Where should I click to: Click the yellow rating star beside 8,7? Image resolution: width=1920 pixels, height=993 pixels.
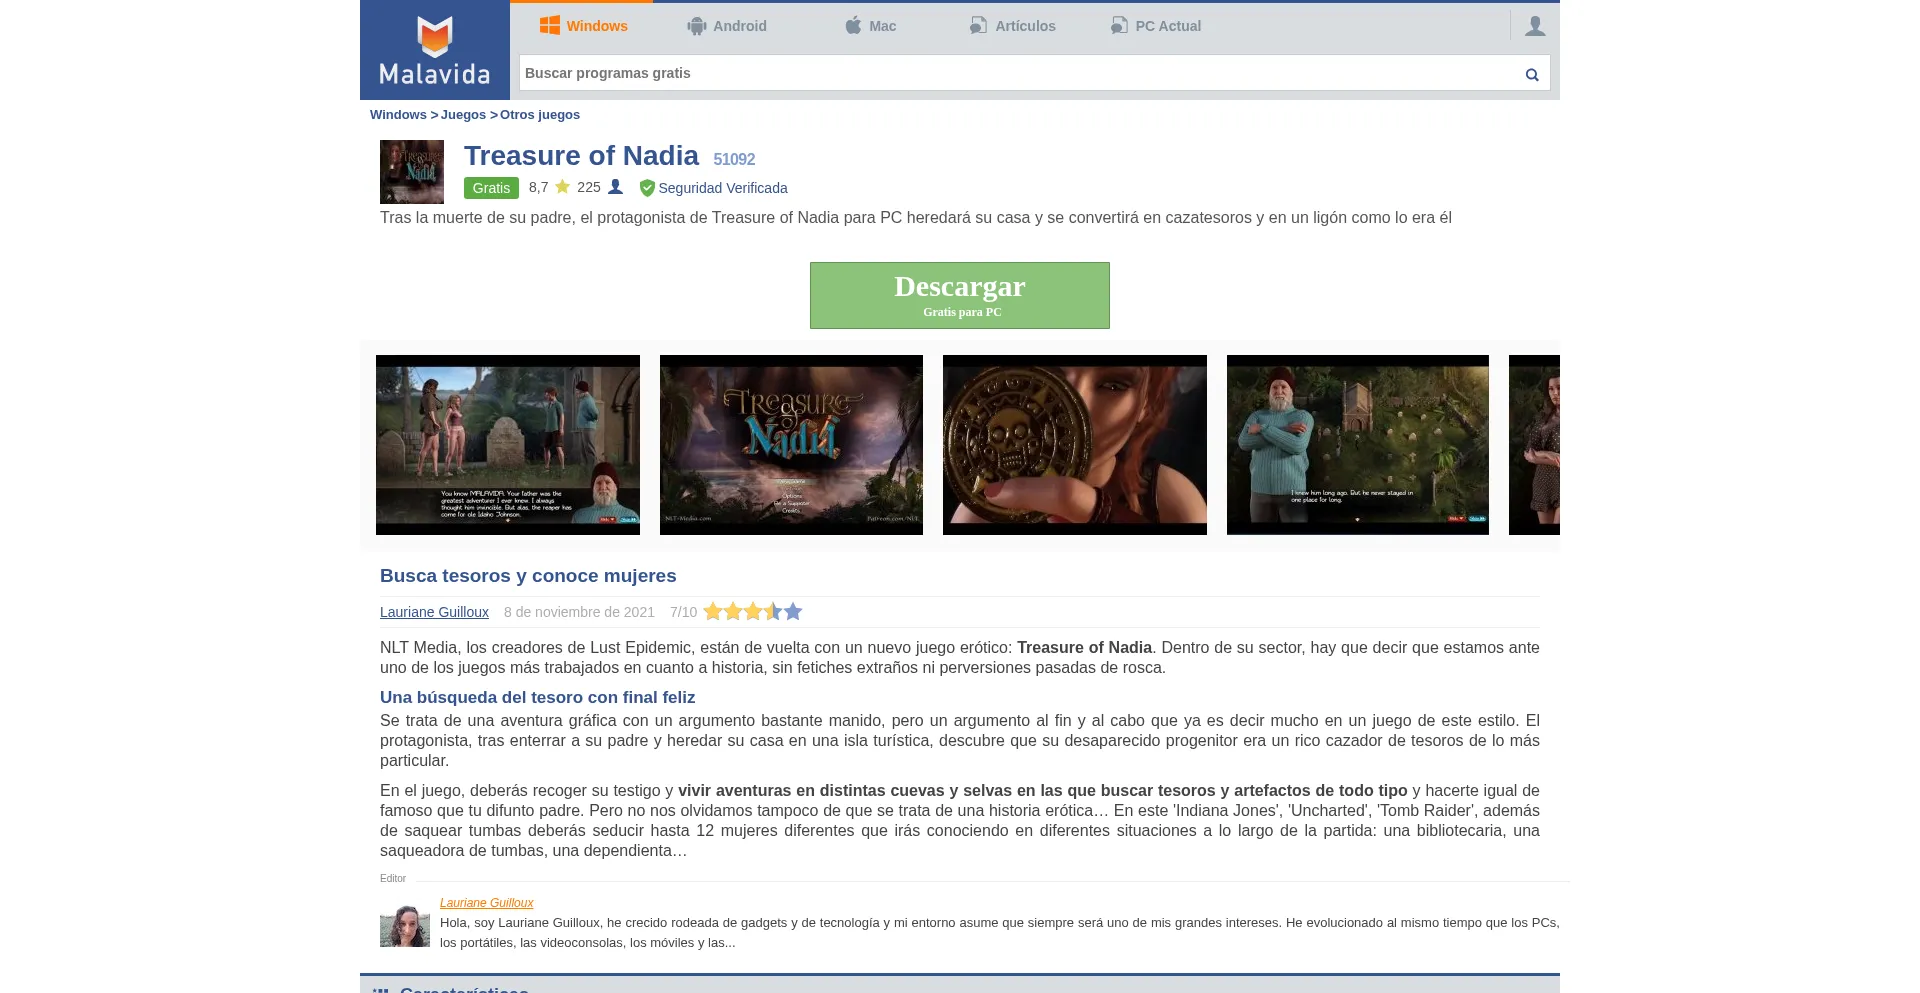click(562, 187)
